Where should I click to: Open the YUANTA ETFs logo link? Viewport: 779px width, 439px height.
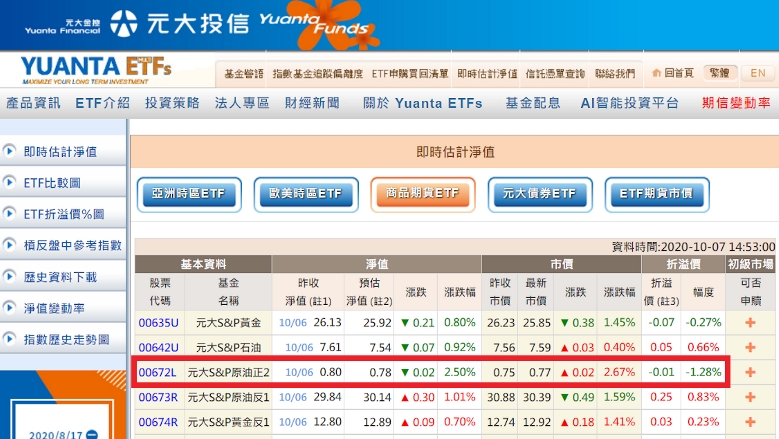point(96,70)
